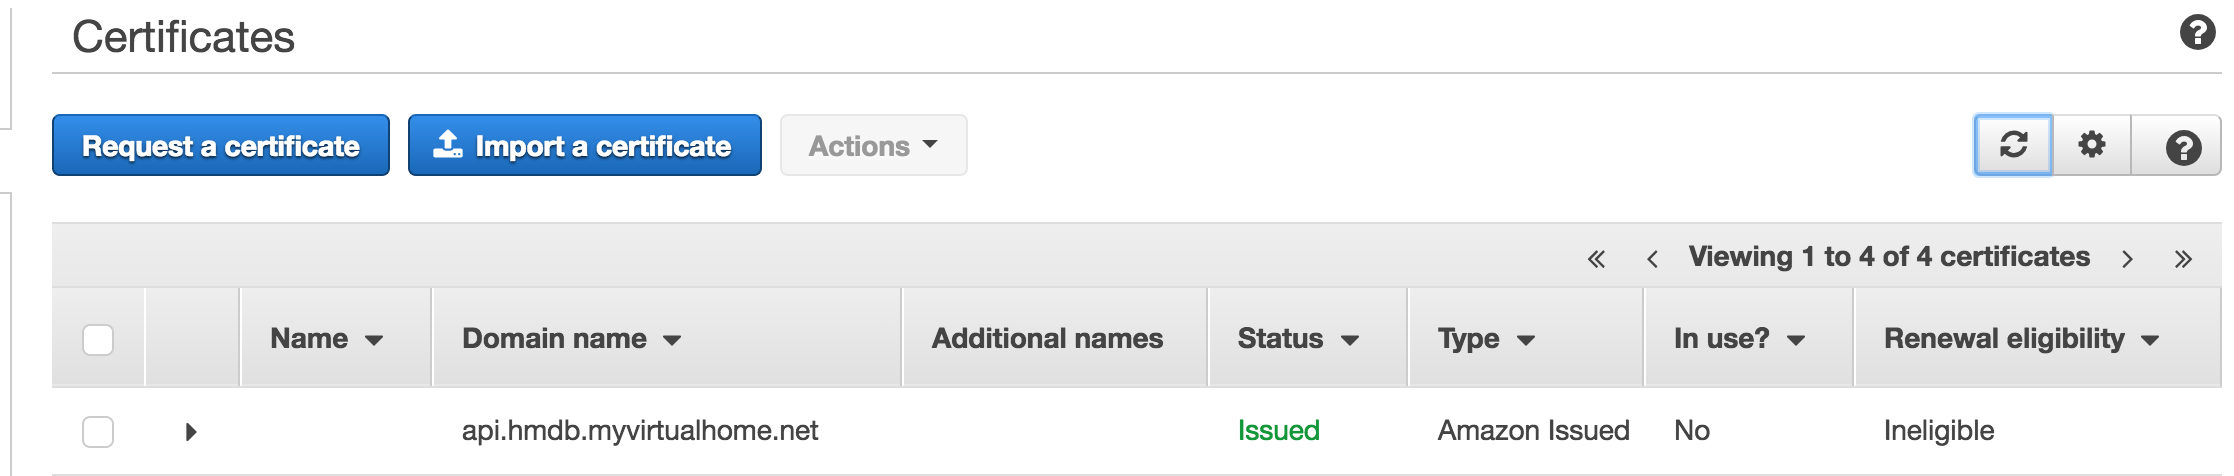This screenshot has height=476, width=2234.
Task: Sort by Renewal eligibility column
Action: 2020,339
